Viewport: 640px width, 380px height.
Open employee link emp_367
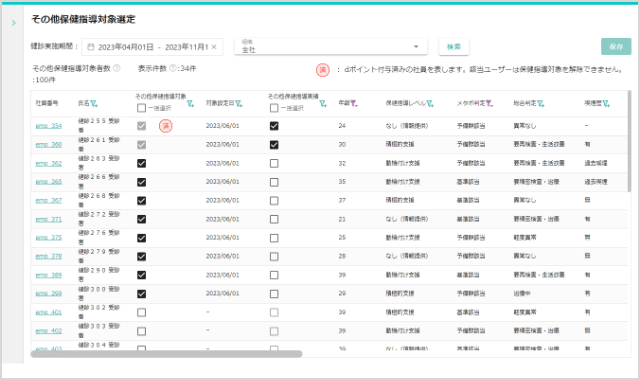pyautogui.click(x=49, y=200)
